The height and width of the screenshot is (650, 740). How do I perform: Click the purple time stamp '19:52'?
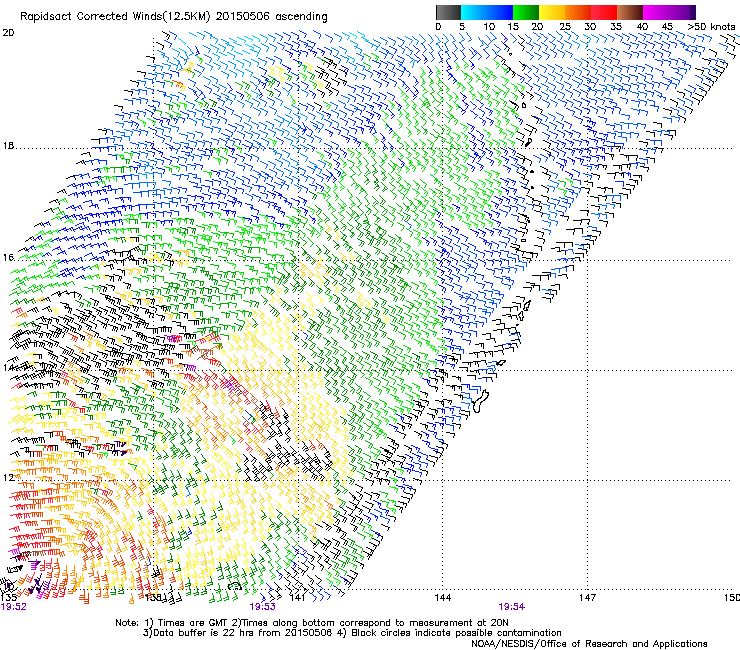tap(14, 607)
